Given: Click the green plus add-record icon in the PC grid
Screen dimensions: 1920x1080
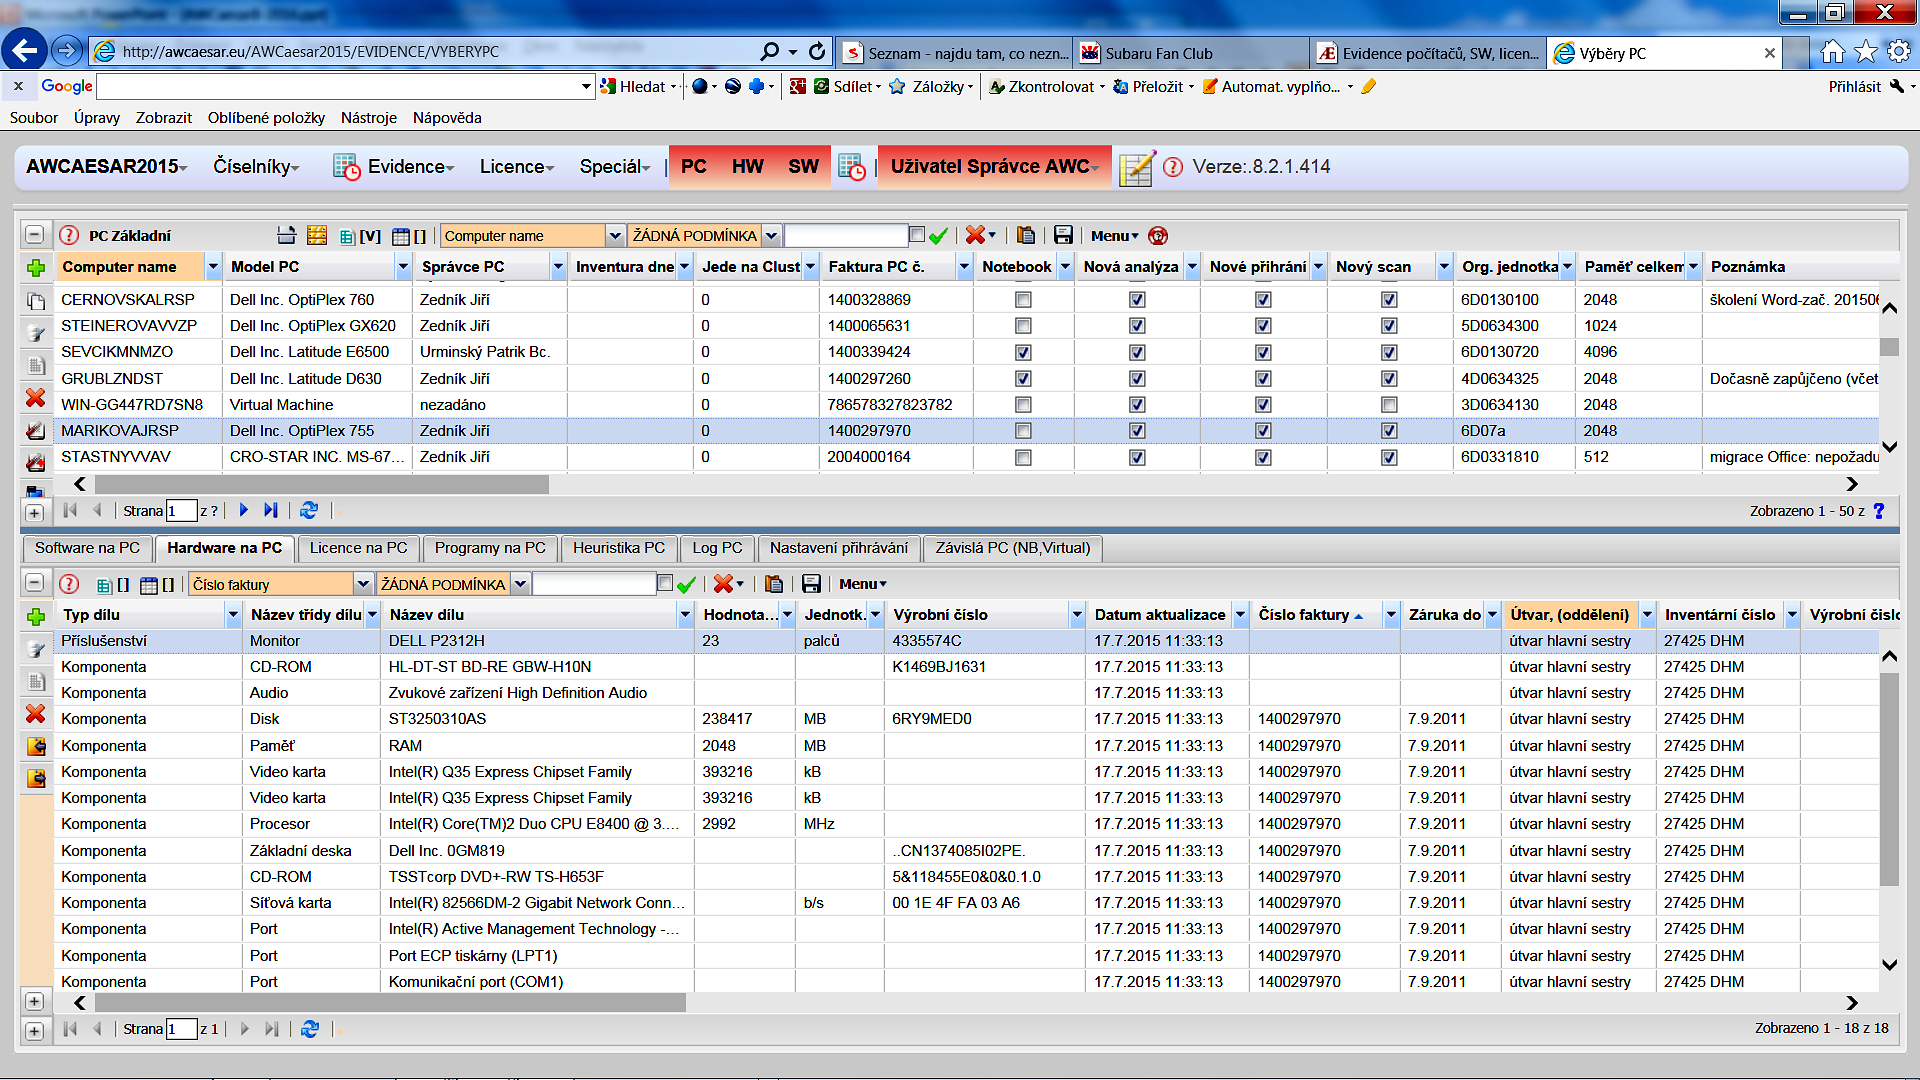Looking at the screenshot, I should click(x=36, y=267).
